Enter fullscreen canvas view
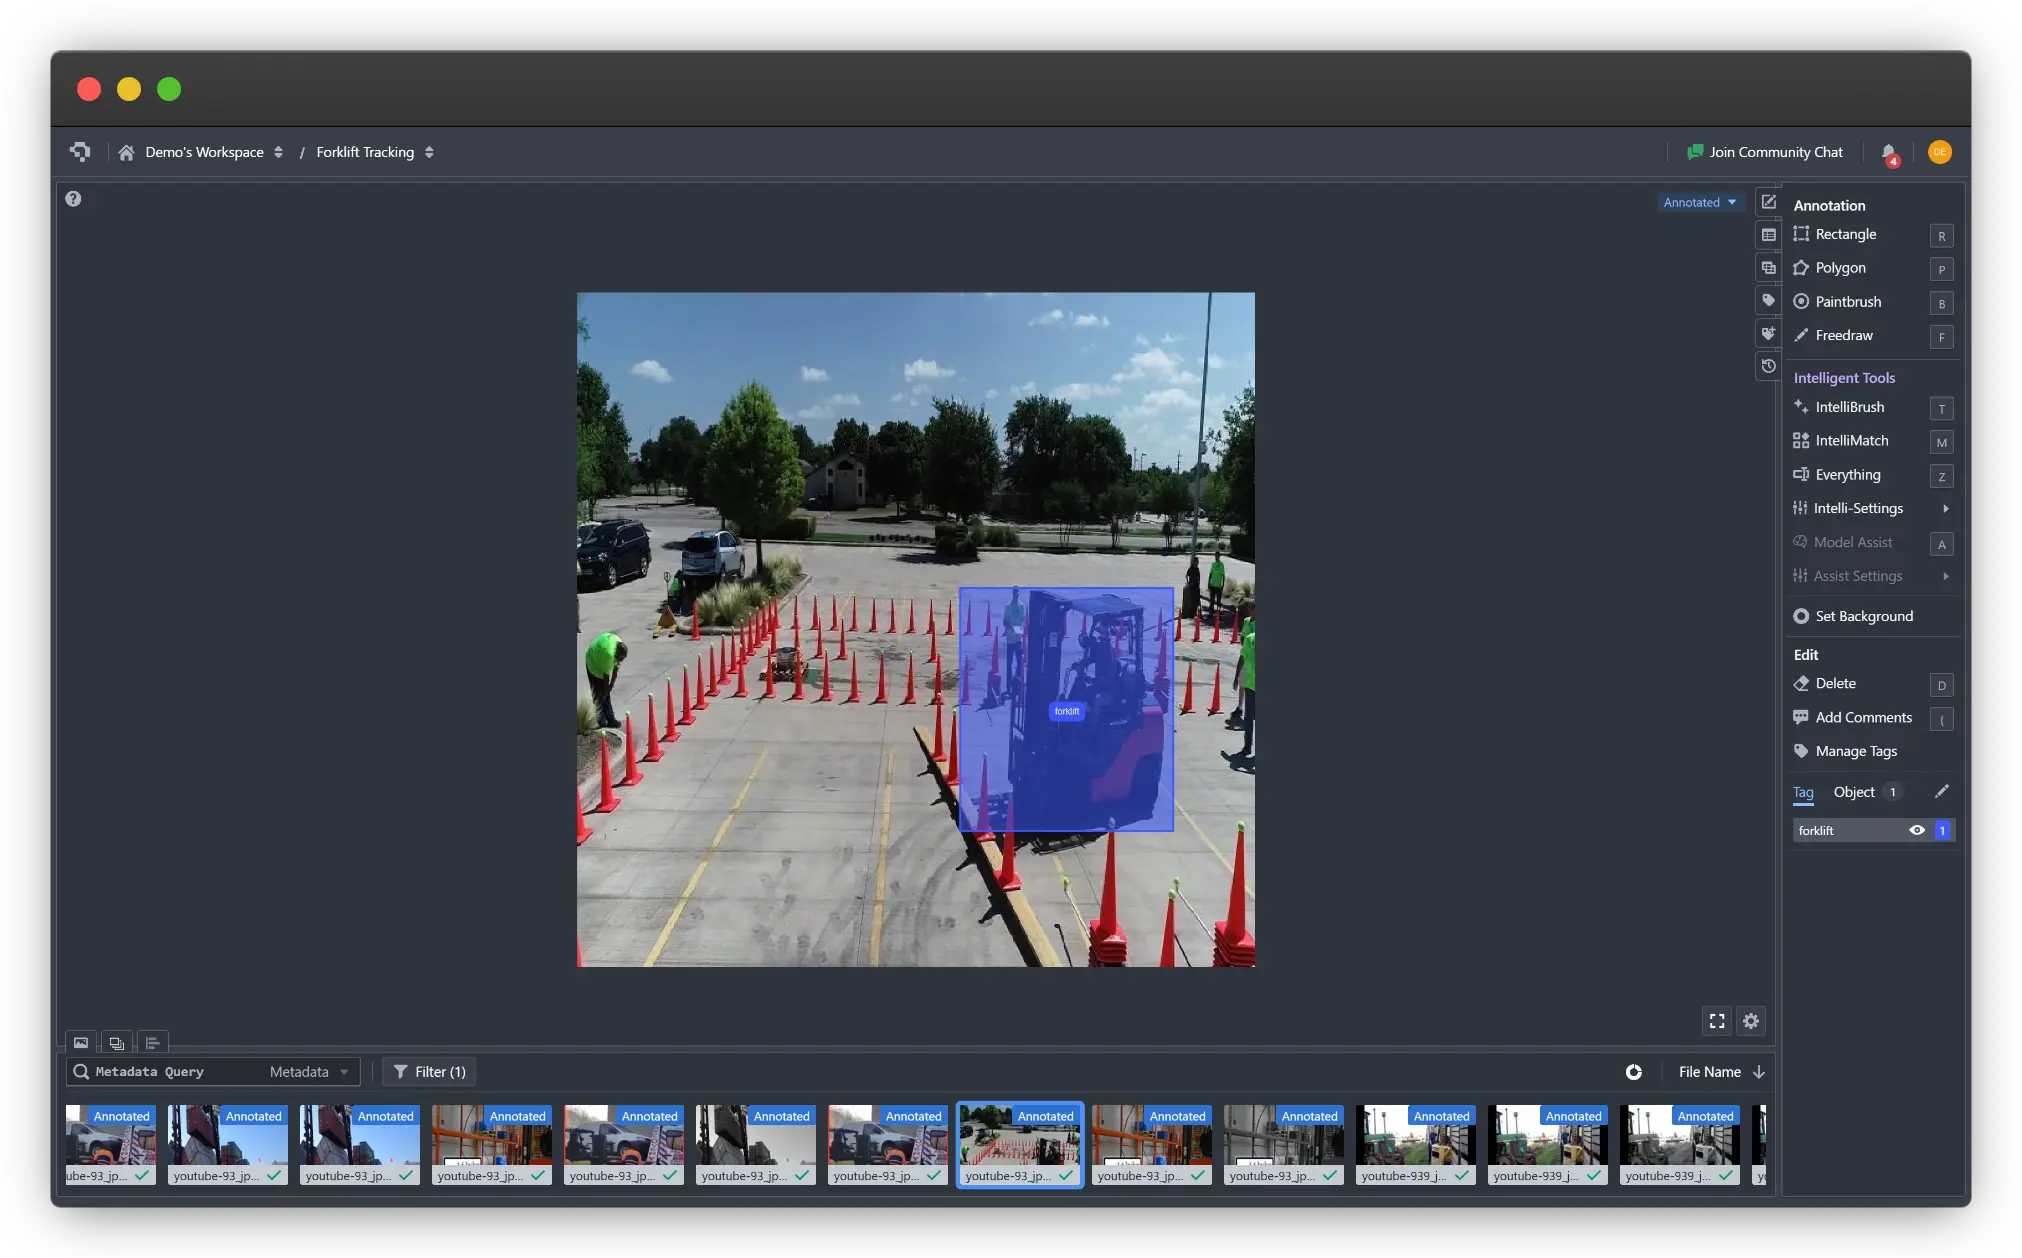This screenshot has width=2022, height=1258. click(x=1717, y=1021)
